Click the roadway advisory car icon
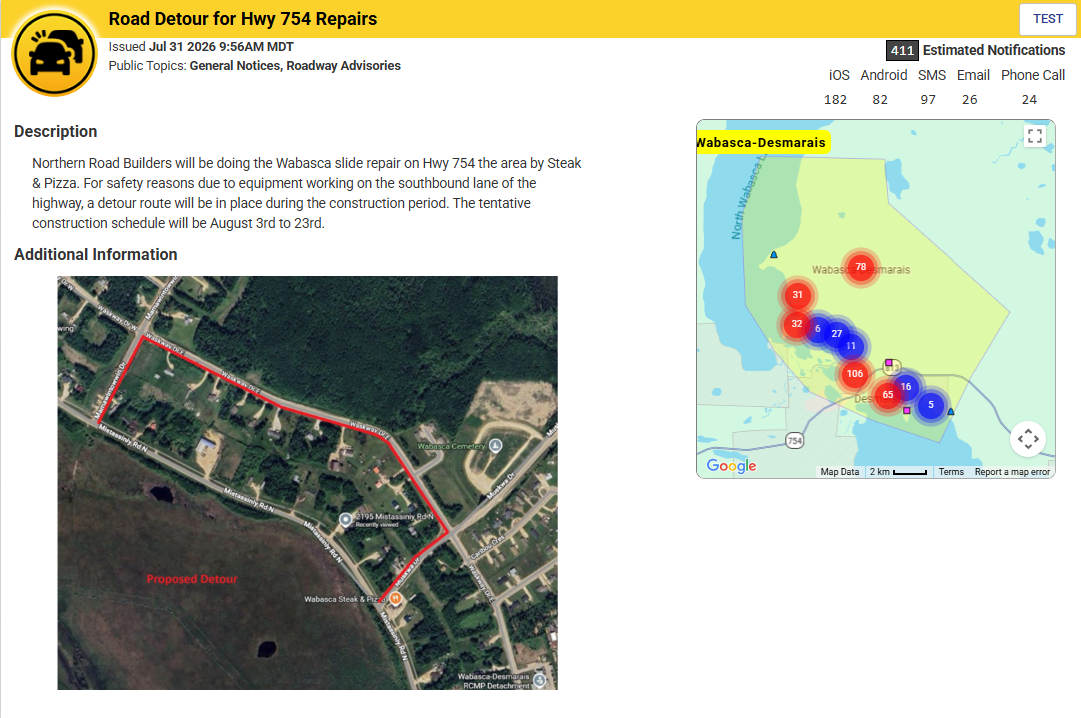The image size is (1081, 718). click(54, 54)
